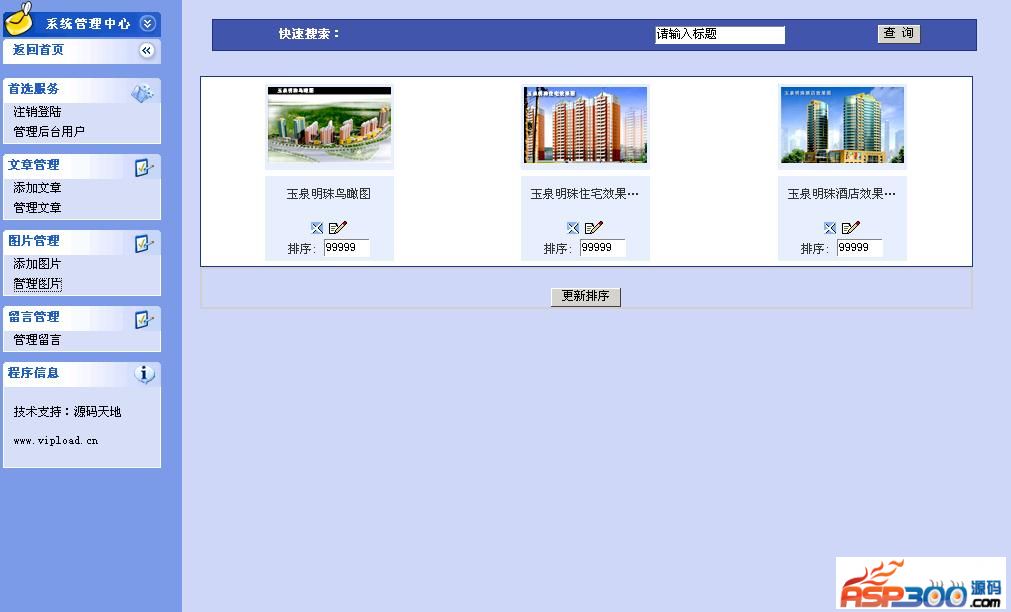Viewport: 1011px width, 612px height.
Task: Open the 玉泉明珠酒店效果 thumbnail
Action: 842,126
